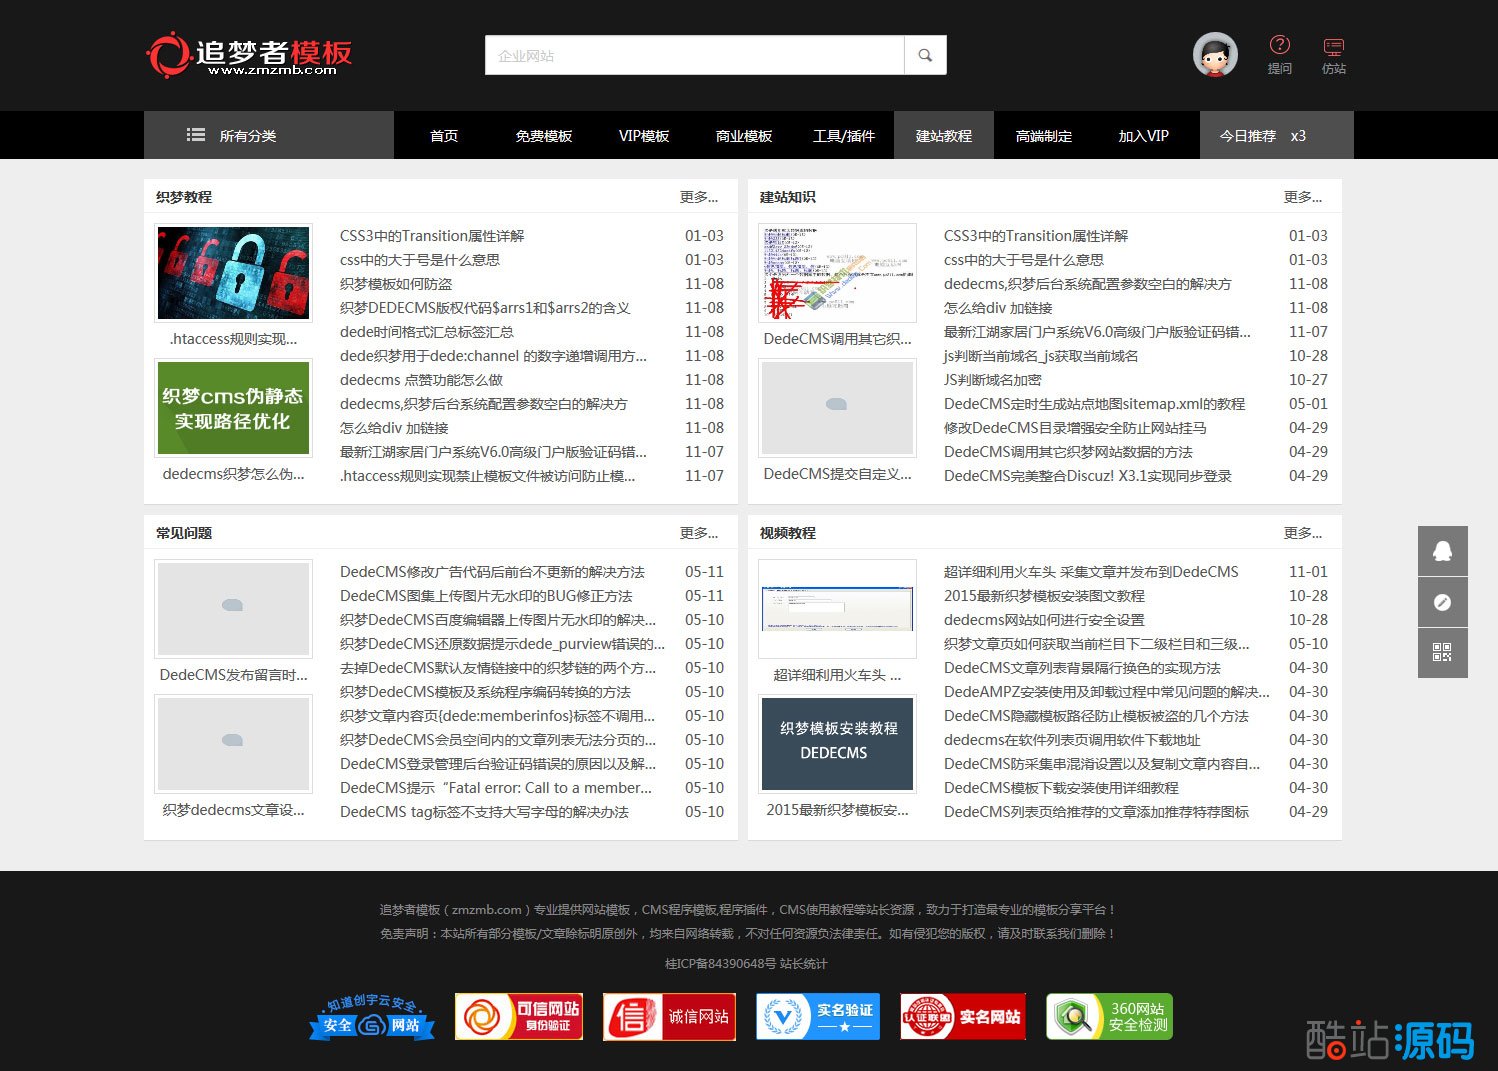Select the 建站教程 navigation tab

click(943, 135)
